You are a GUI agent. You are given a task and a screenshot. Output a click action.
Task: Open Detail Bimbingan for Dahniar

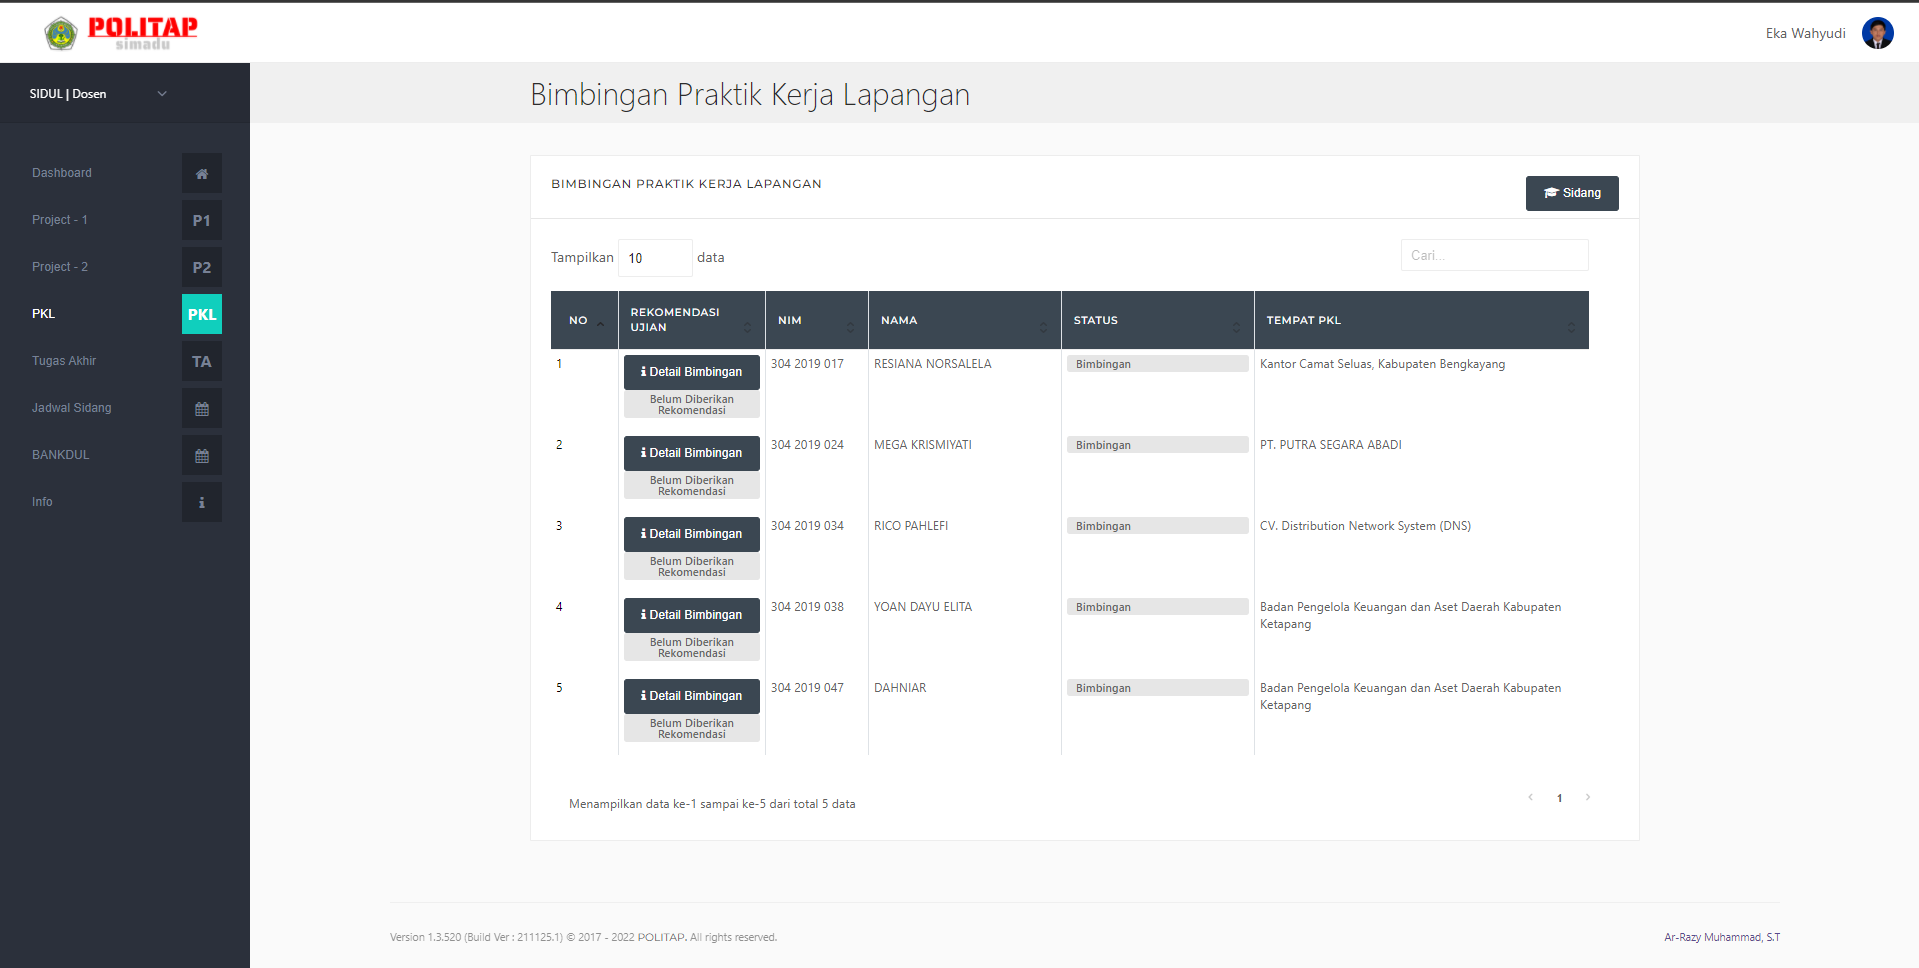point(691,696)
